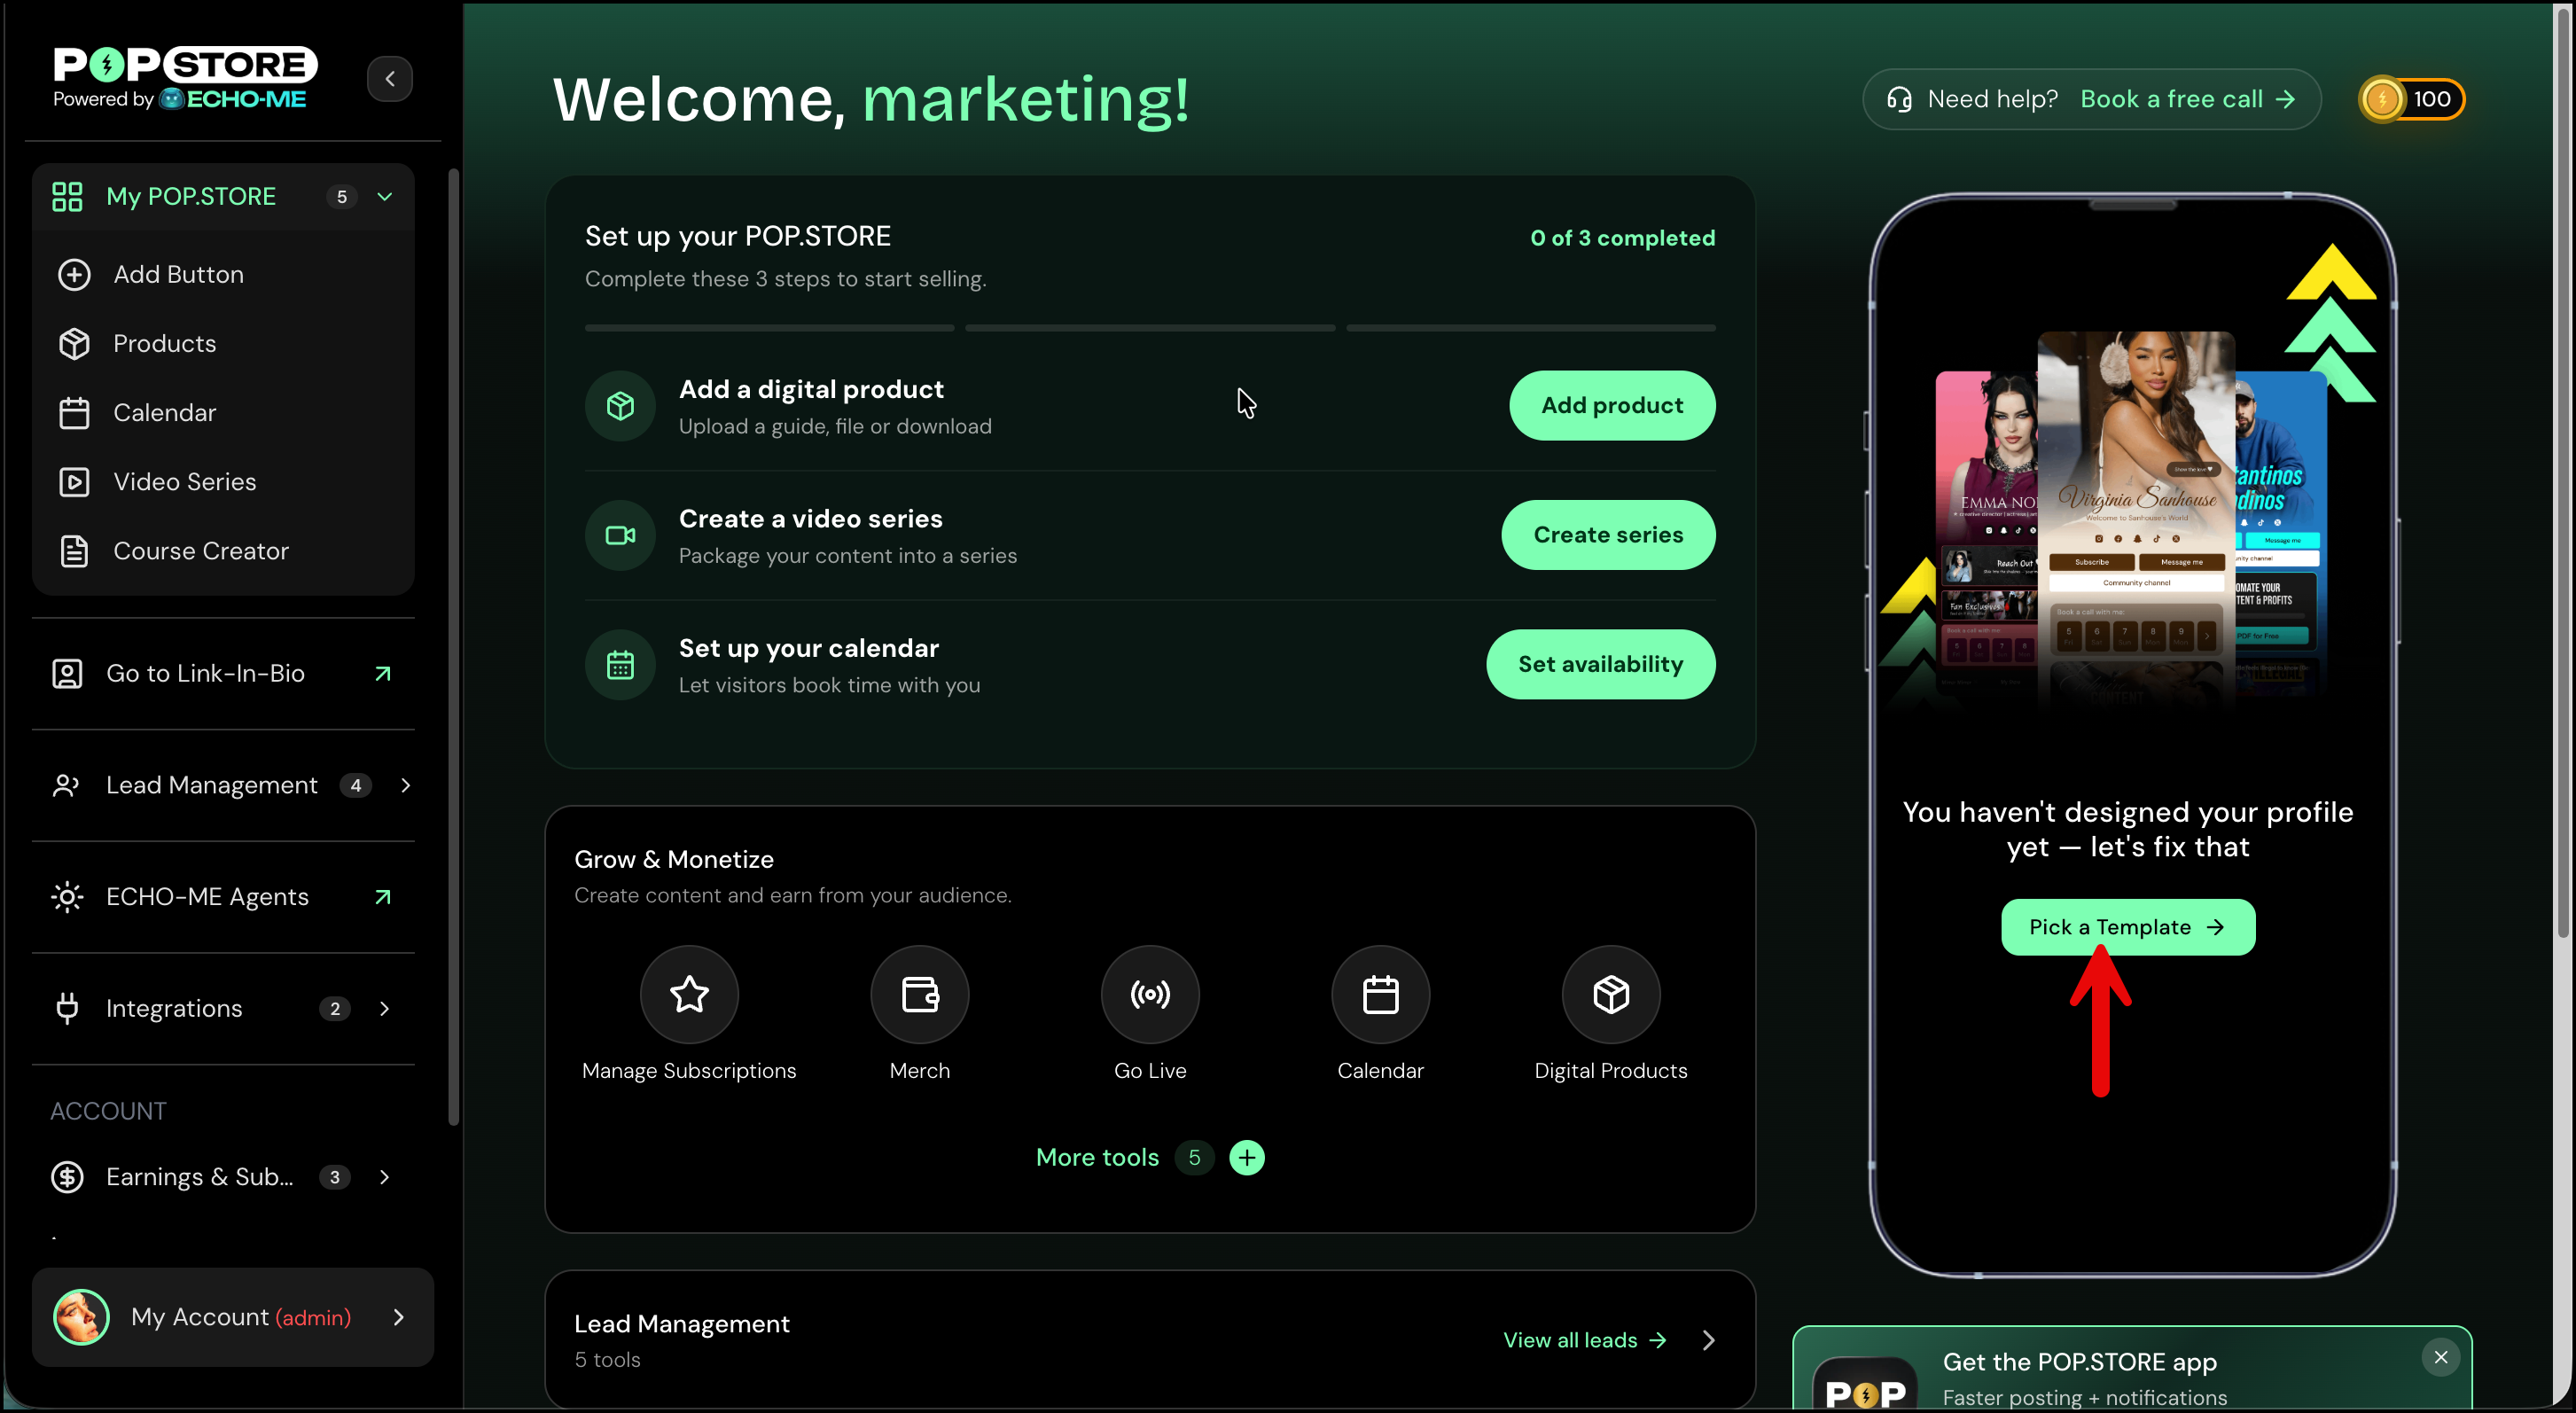Click the Products box icon in sidebar
The width and height of the screenshot is (2576, 1413).
(x=74, y=344)
